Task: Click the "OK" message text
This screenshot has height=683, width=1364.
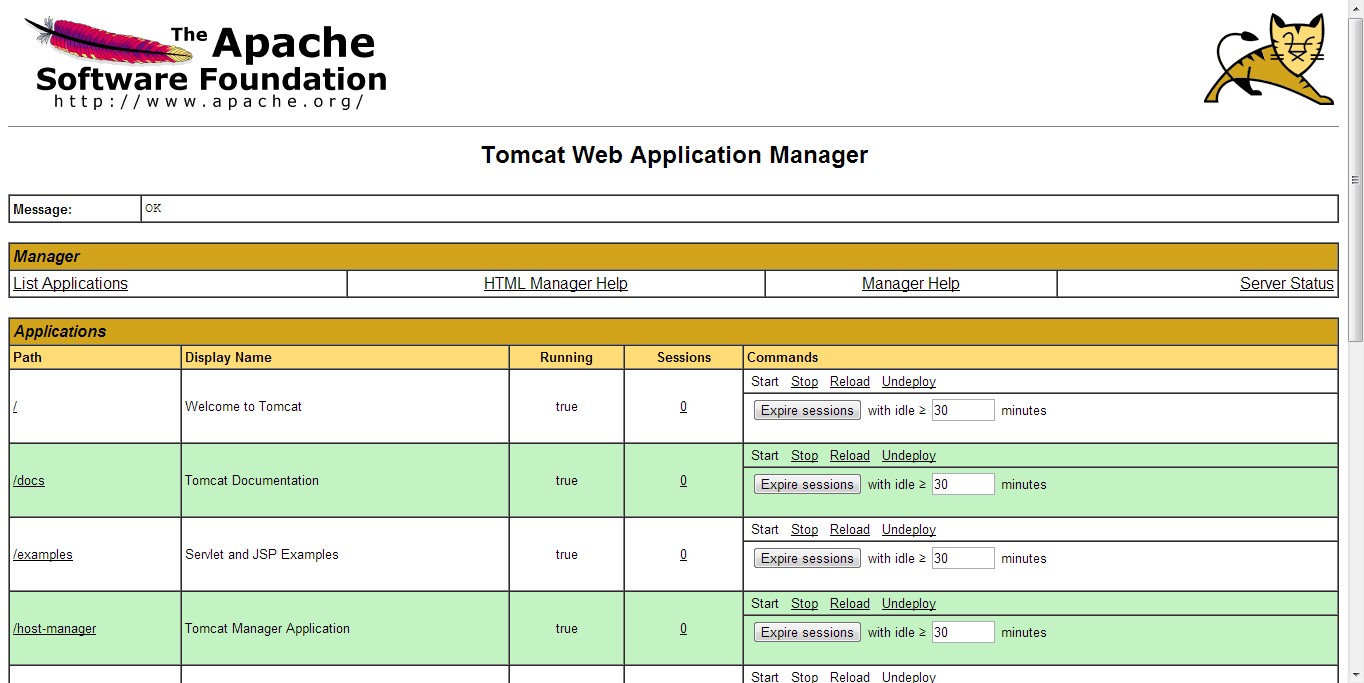Action: point(153,209)
